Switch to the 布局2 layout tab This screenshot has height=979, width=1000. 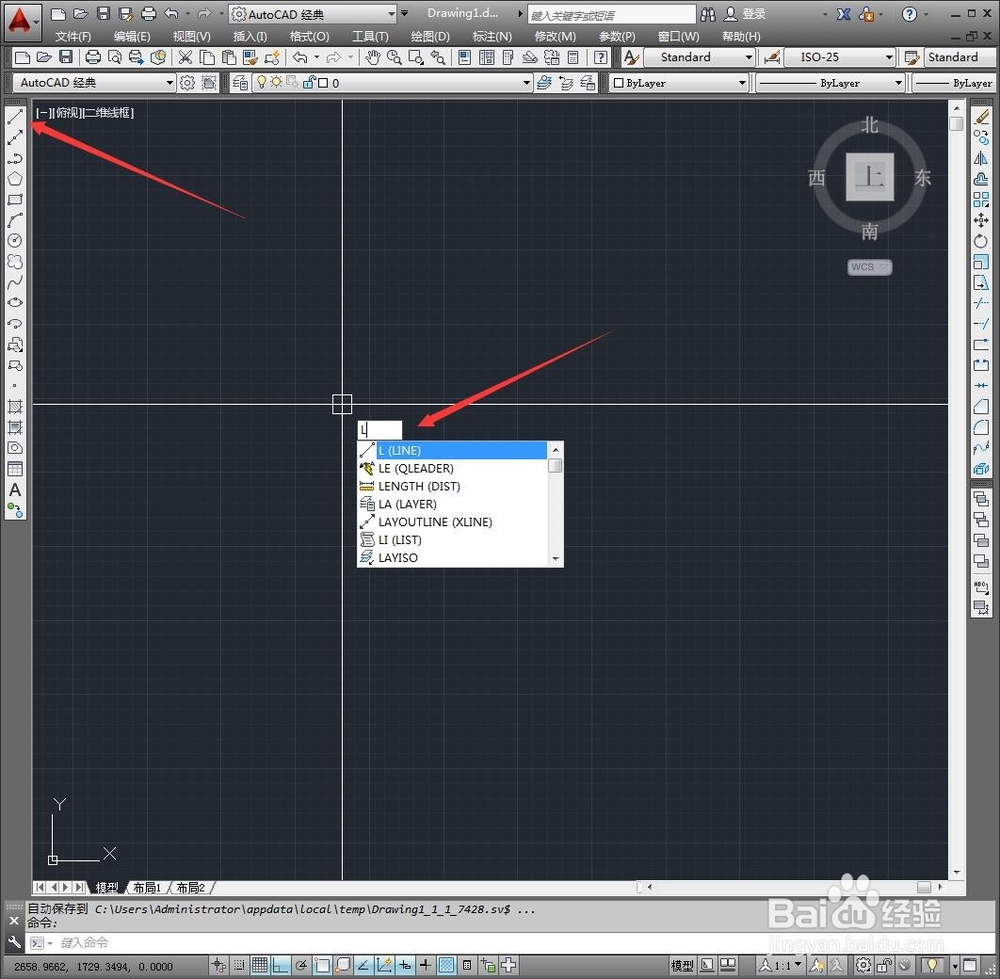pyautogui.click(x=191, y=887)
